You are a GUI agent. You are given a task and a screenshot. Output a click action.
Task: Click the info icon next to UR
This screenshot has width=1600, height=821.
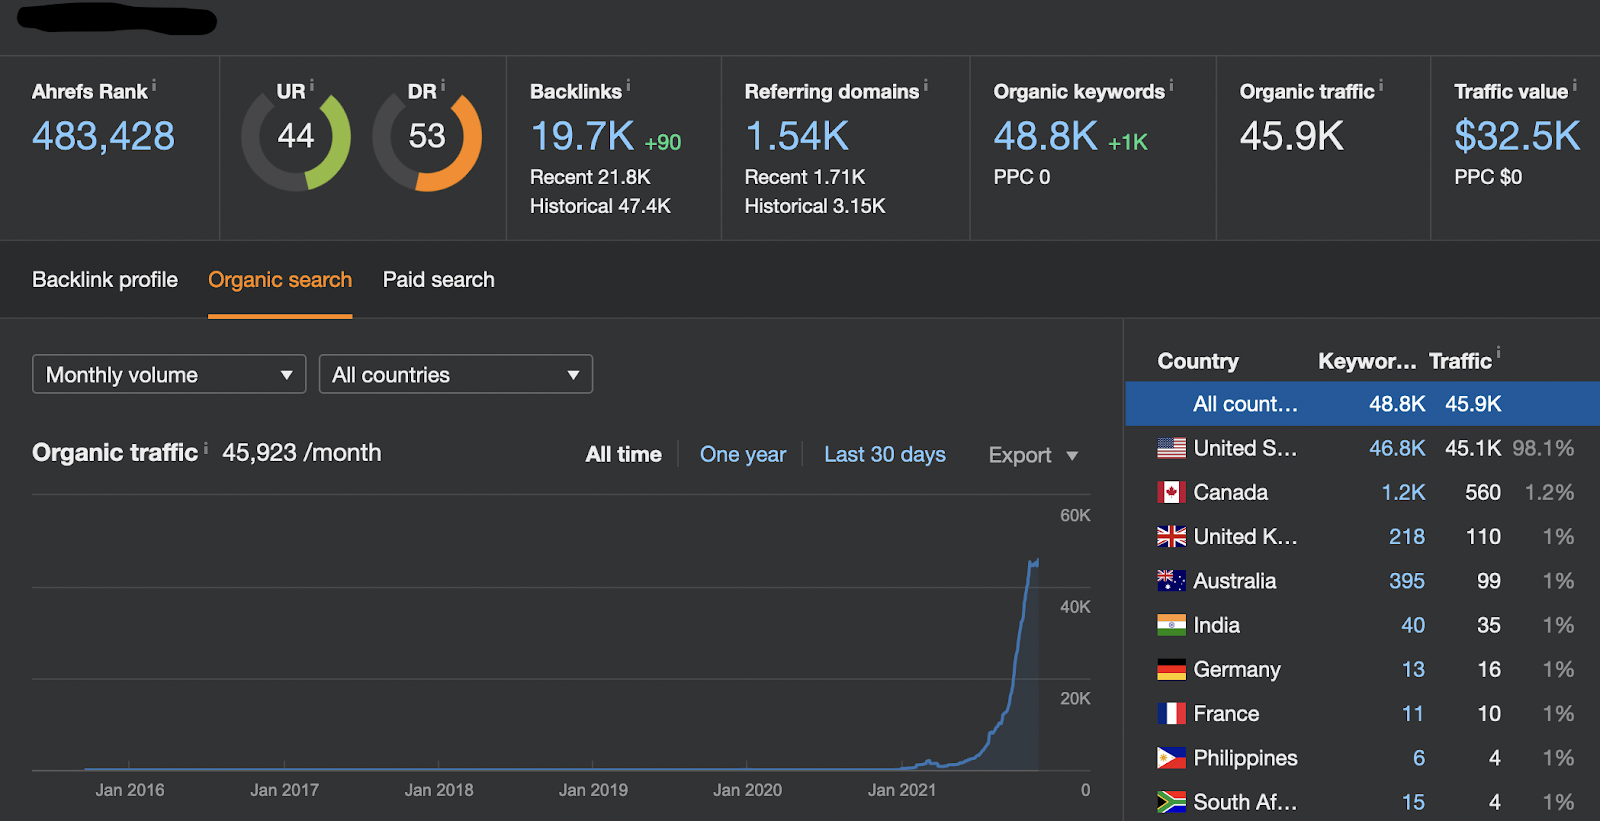pos(312,85)
